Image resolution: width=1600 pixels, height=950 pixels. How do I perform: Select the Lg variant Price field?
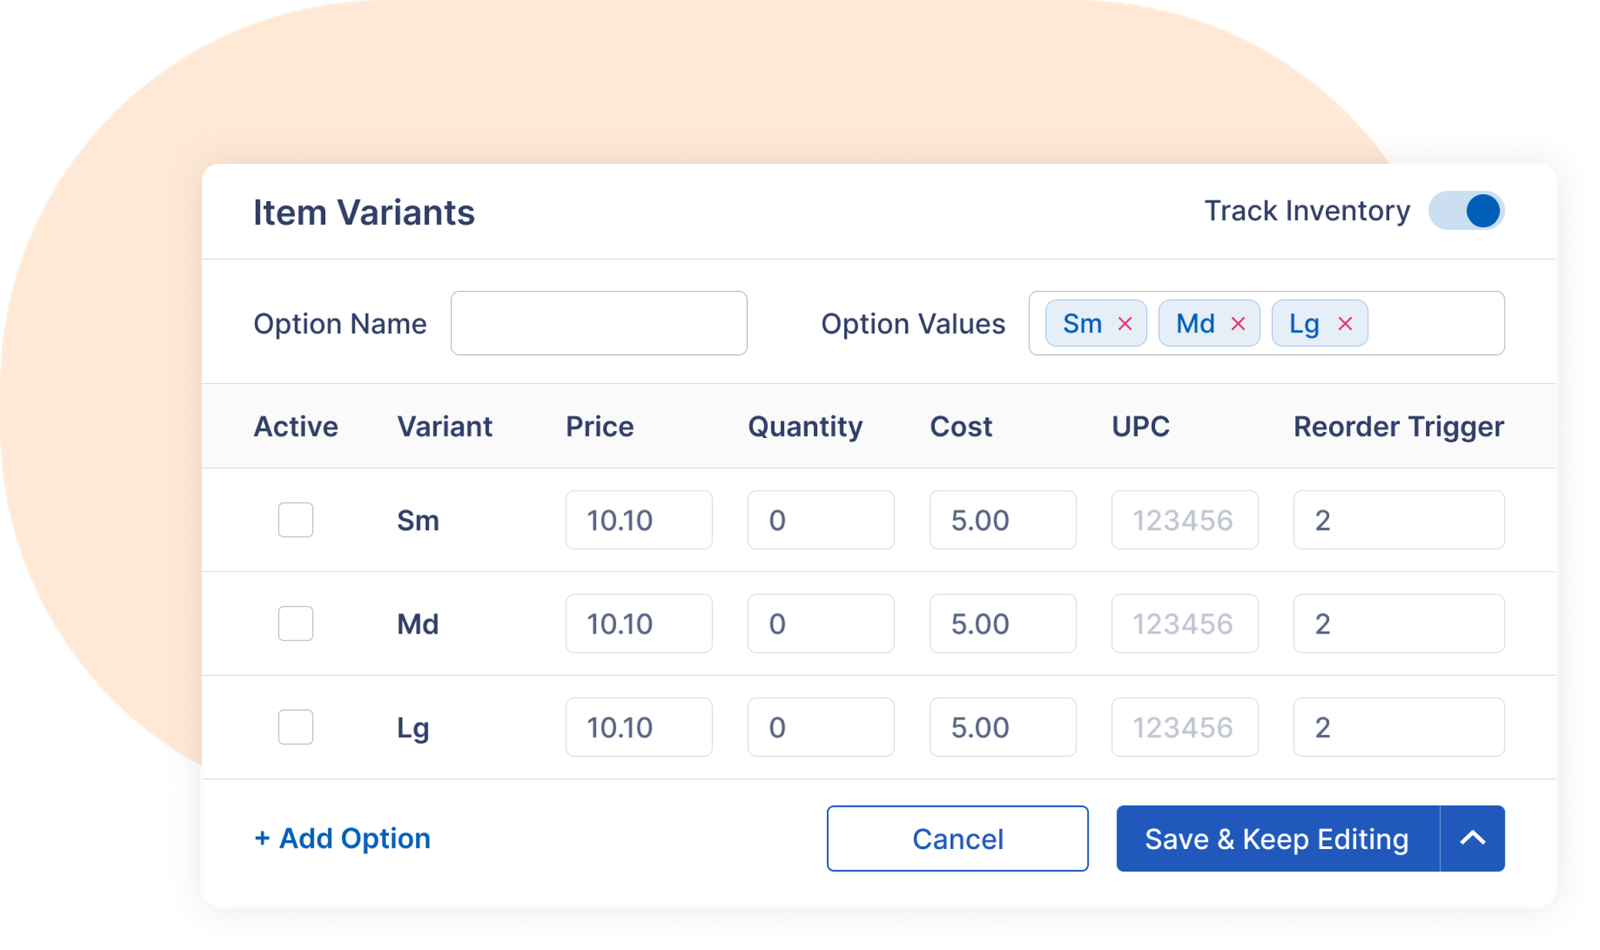(638, 727)
